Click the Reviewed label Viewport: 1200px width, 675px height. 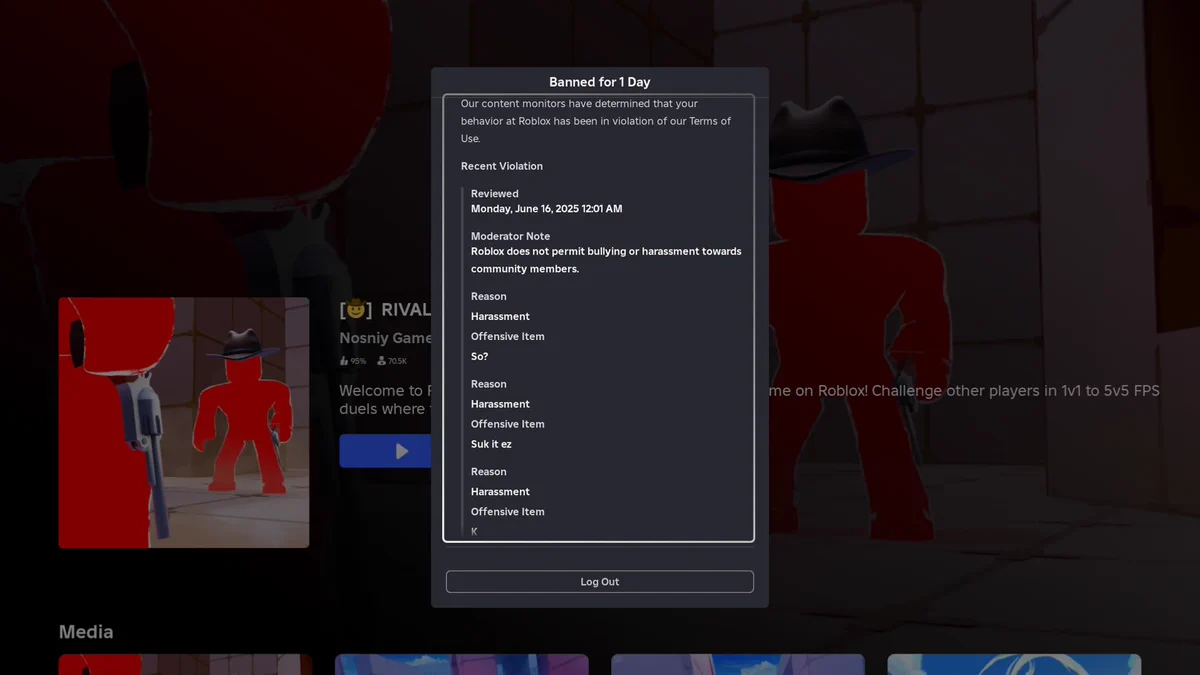(495, 194)
